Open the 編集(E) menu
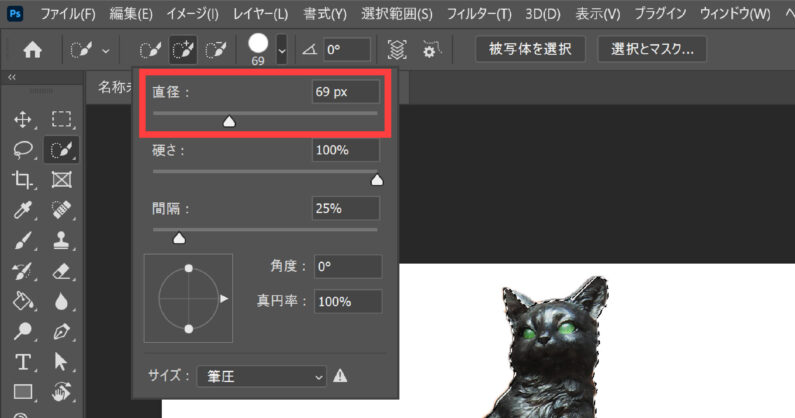 [131, 14]
